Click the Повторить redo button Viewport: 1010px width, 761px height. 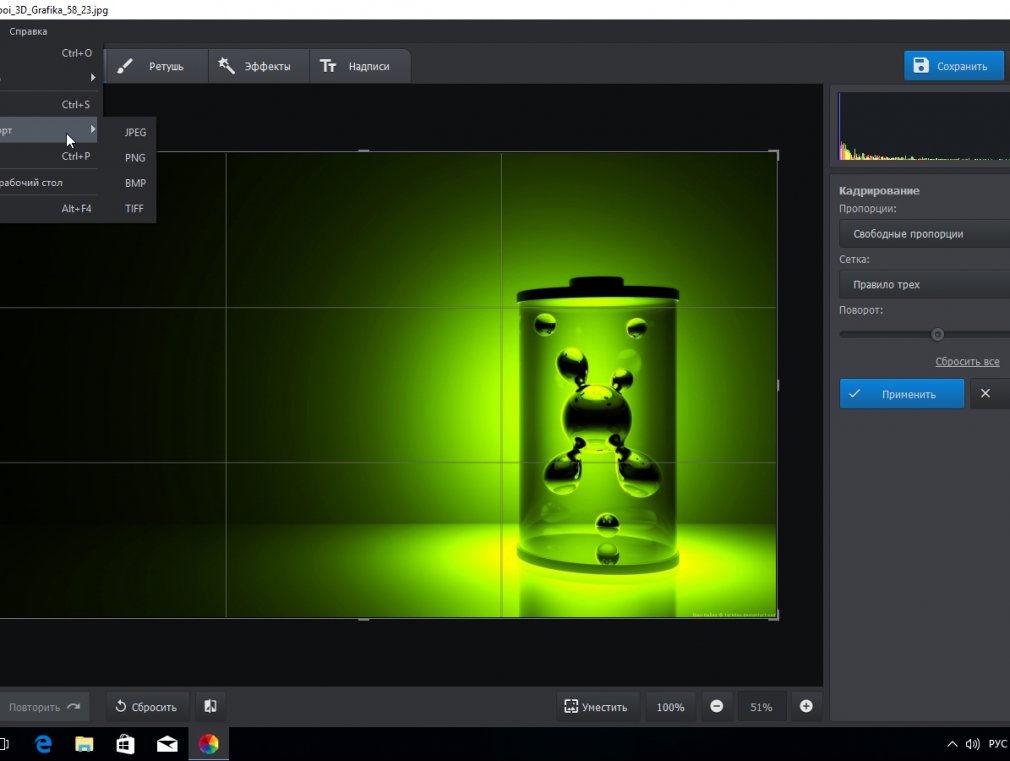point(44,707)
